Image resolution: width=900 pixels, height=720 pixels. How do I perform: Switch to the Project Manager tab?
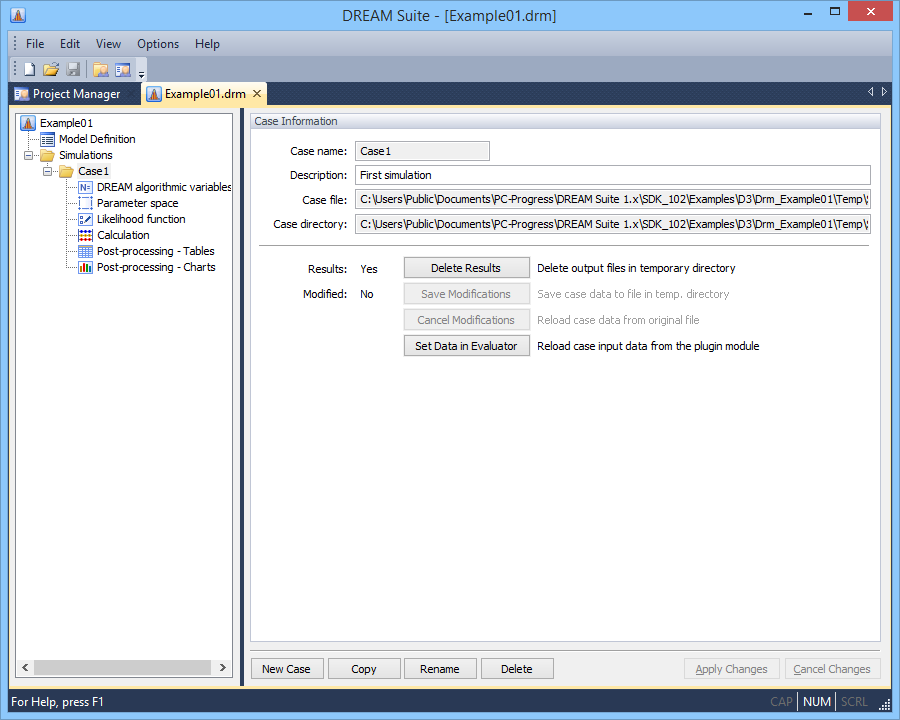[76, 94]
